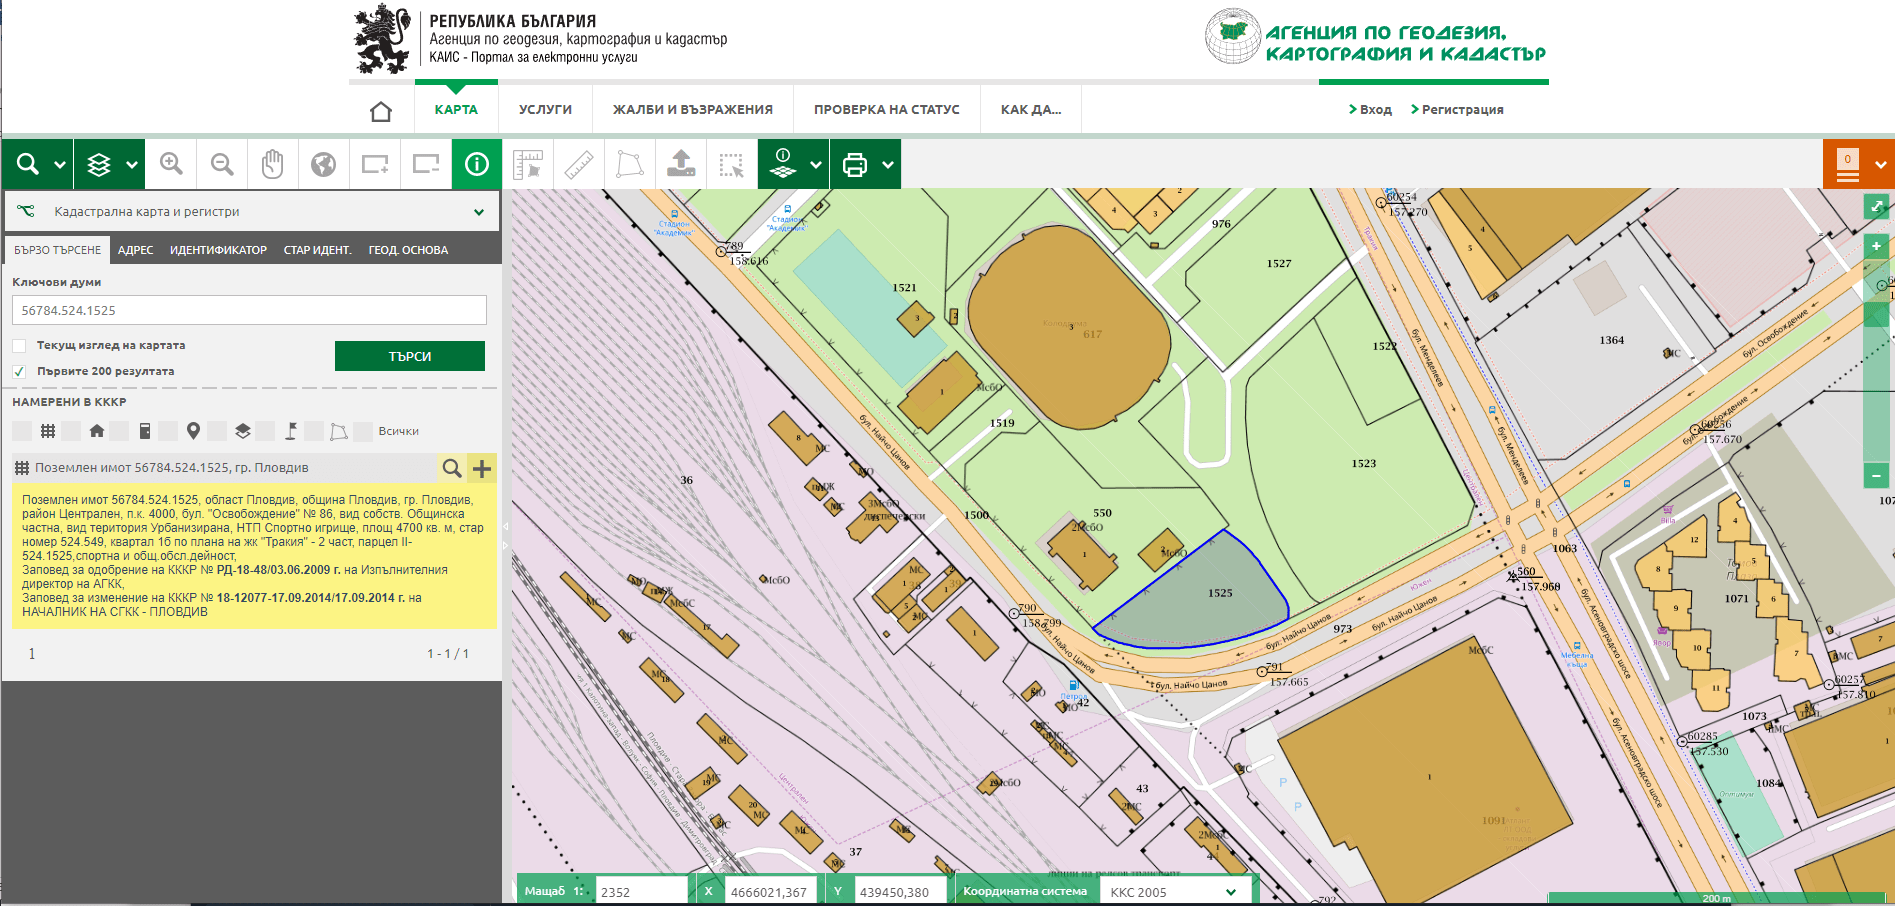The width and height of the screenshot is (1895, 906).
Task: Uncheck 'Първите 200 резултата' checkbox
Action: click(x=19, y=372)
